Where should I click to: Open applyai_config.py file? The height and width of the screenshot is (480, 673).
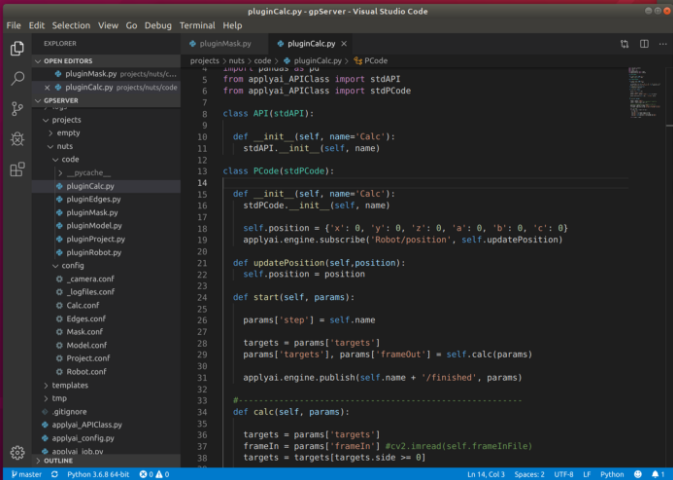coord(106,438)
